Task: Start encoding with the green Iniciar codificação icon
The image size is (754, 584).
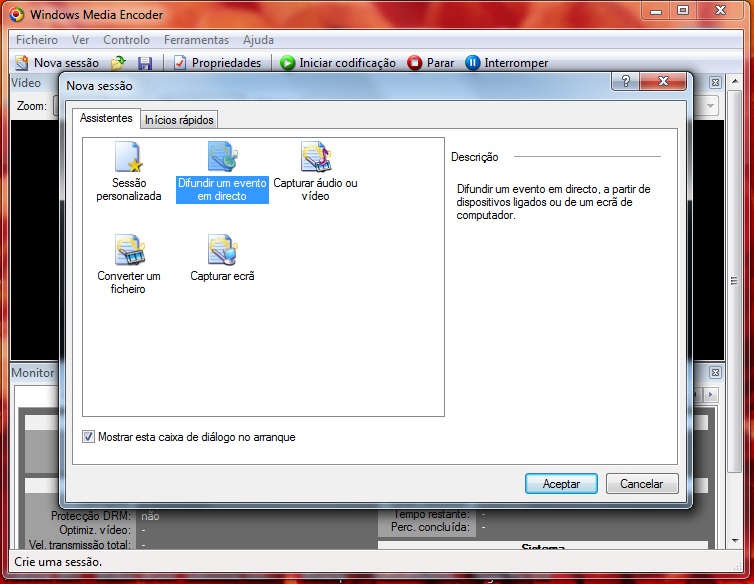Action: coord(288,63)
